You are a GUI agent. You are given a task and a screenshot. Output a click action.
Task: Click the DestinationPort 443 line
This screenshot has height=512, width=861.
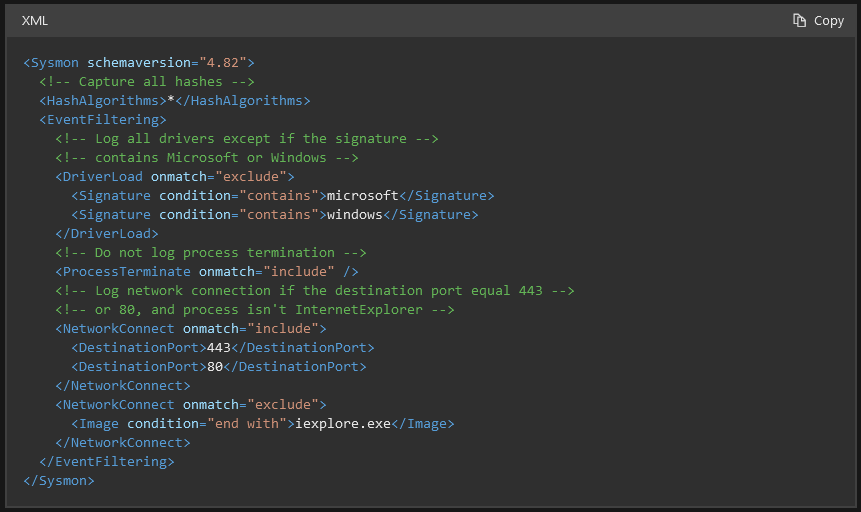pyautogui.click(x=223, y=348)
